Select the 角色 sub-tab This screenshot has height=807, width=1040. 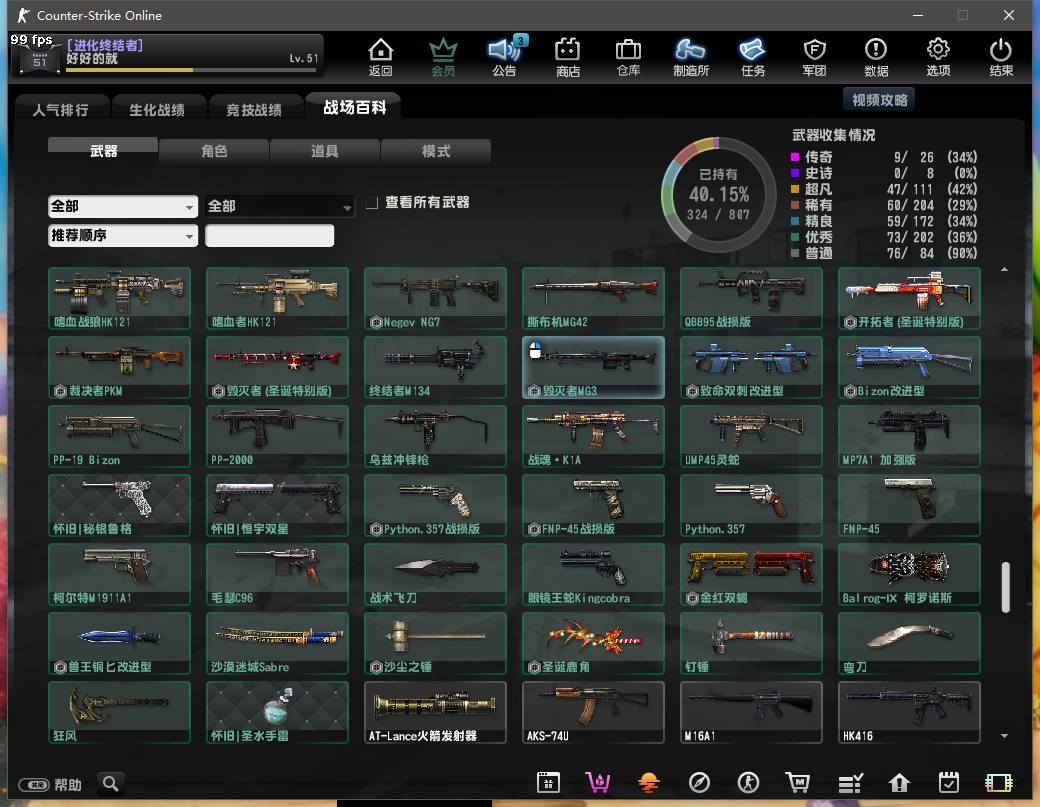coord(214,151)
